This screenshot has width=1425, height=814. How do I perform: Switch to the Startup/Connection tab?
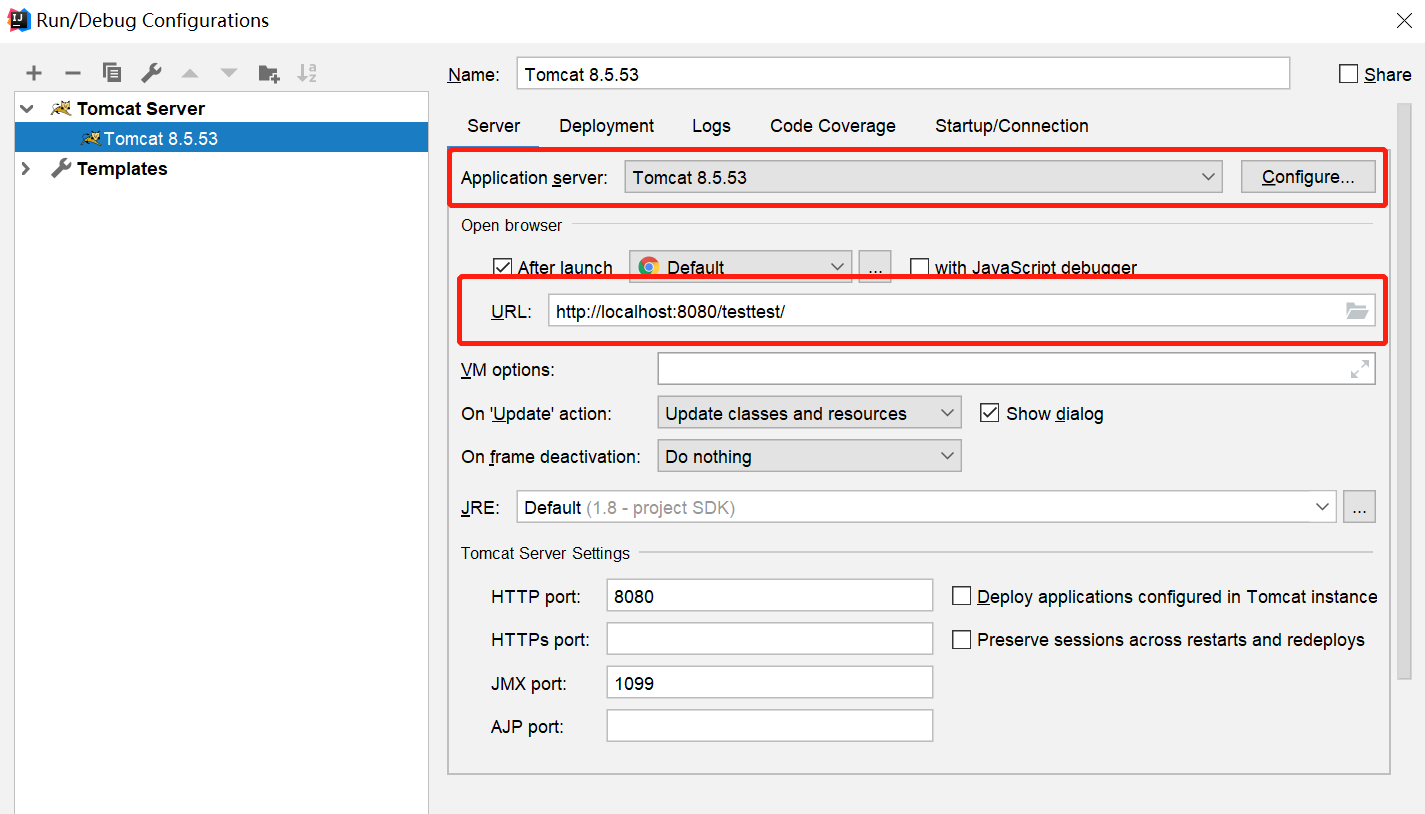(1012, 126)
